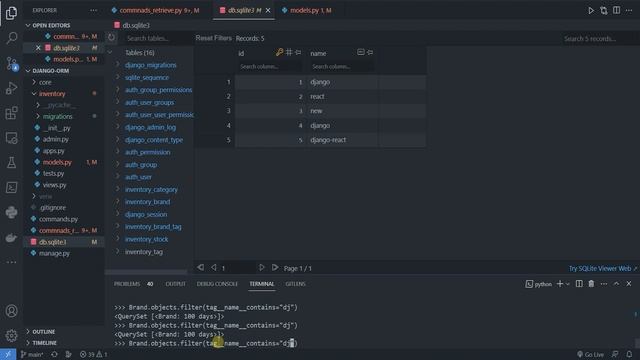The width and height of the screenshot is (640, 360).
Task: Select the inventory_tag table
Action: coord(144,252)
